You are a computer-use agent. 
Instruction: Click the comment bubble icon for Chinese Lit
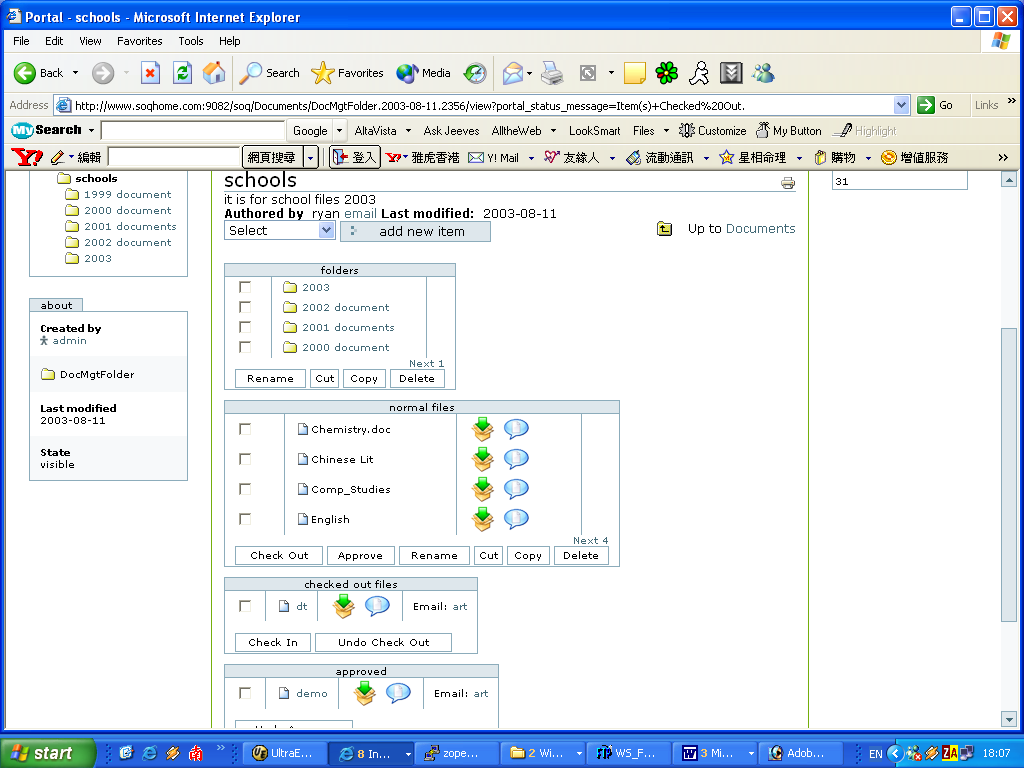(x=516, y=459)
